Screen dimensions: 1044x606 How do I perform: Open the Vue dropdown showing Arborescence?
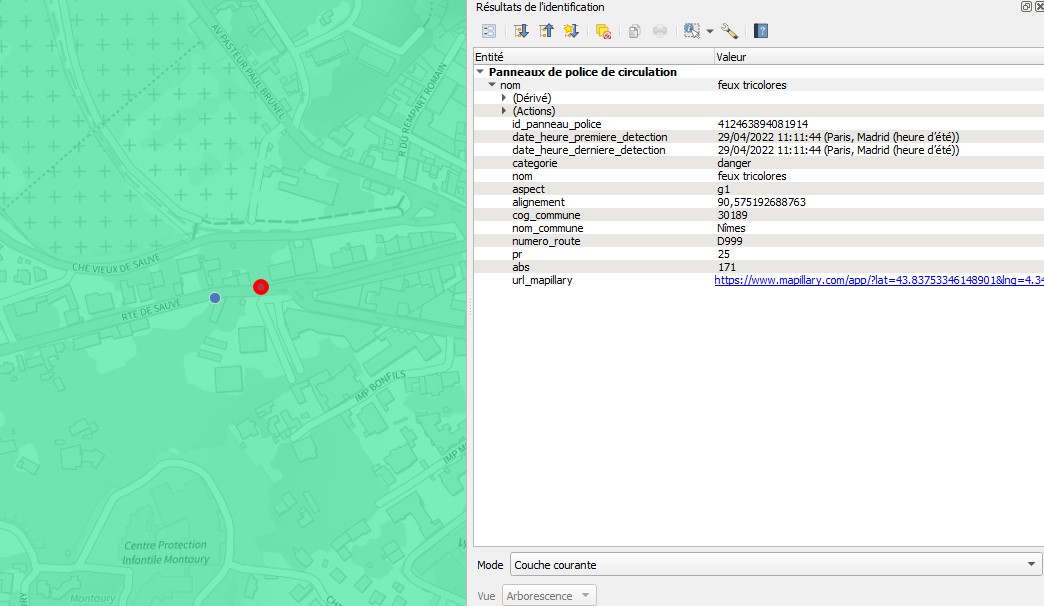tap(549, 595)
